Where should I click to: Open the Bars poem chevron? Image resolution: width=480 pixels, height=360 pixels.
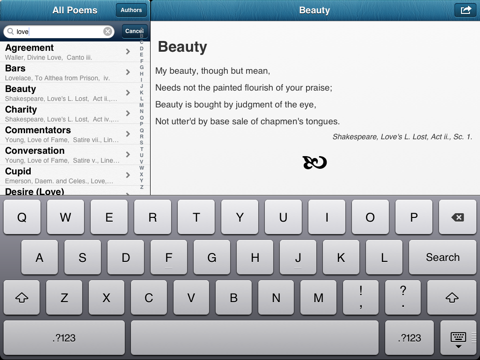click(128, 72)
